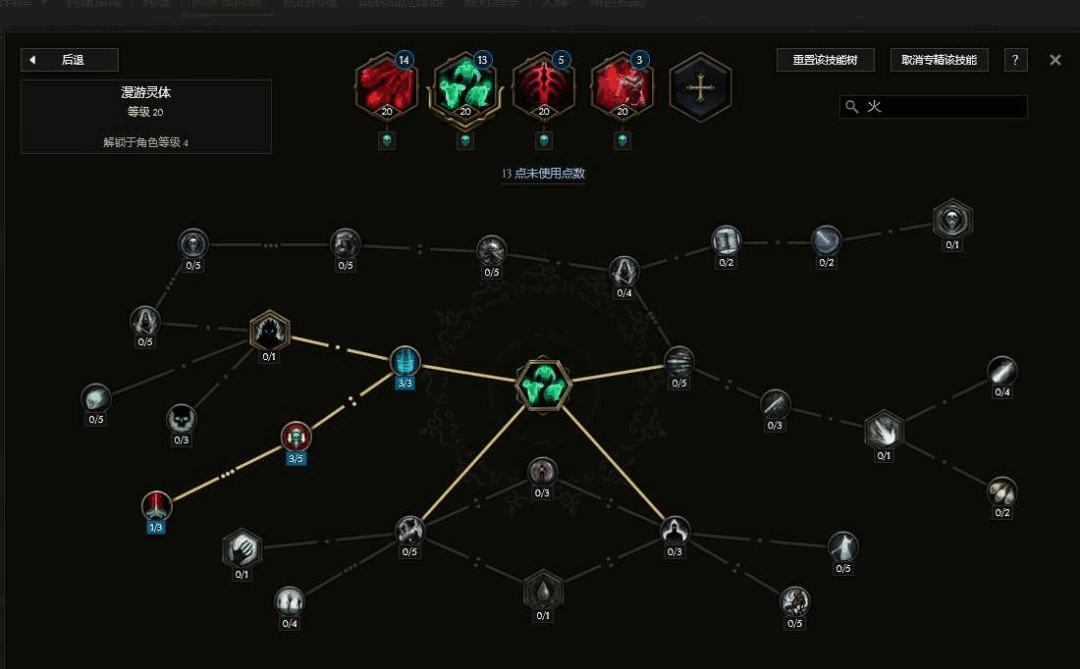The height and width of the screenshot is (669, 1080).
Task: Select the hexagonal hooded figure 0/1 node
Action: [269, 331]
